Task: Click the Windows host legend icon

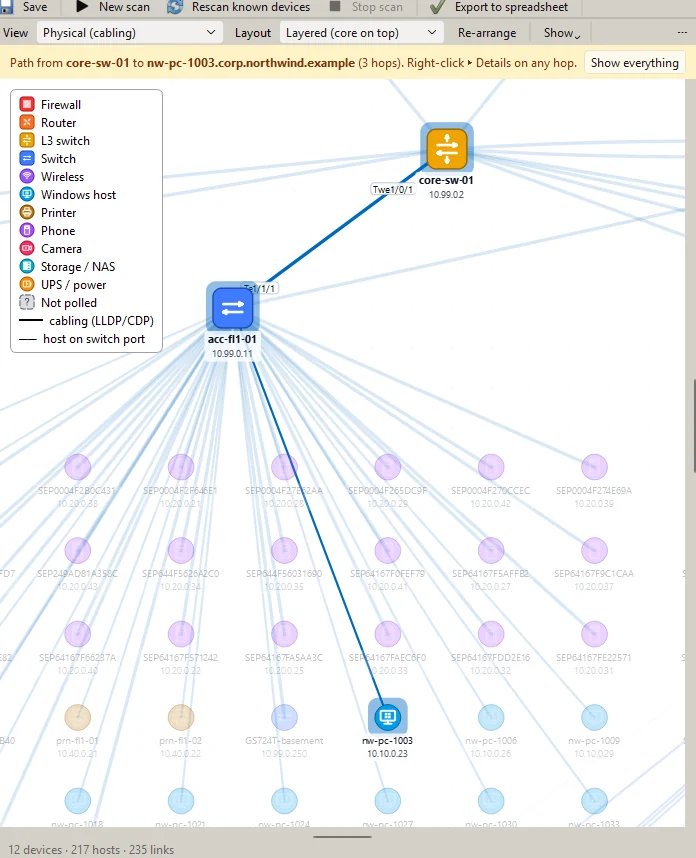Action: coord(27,194)
